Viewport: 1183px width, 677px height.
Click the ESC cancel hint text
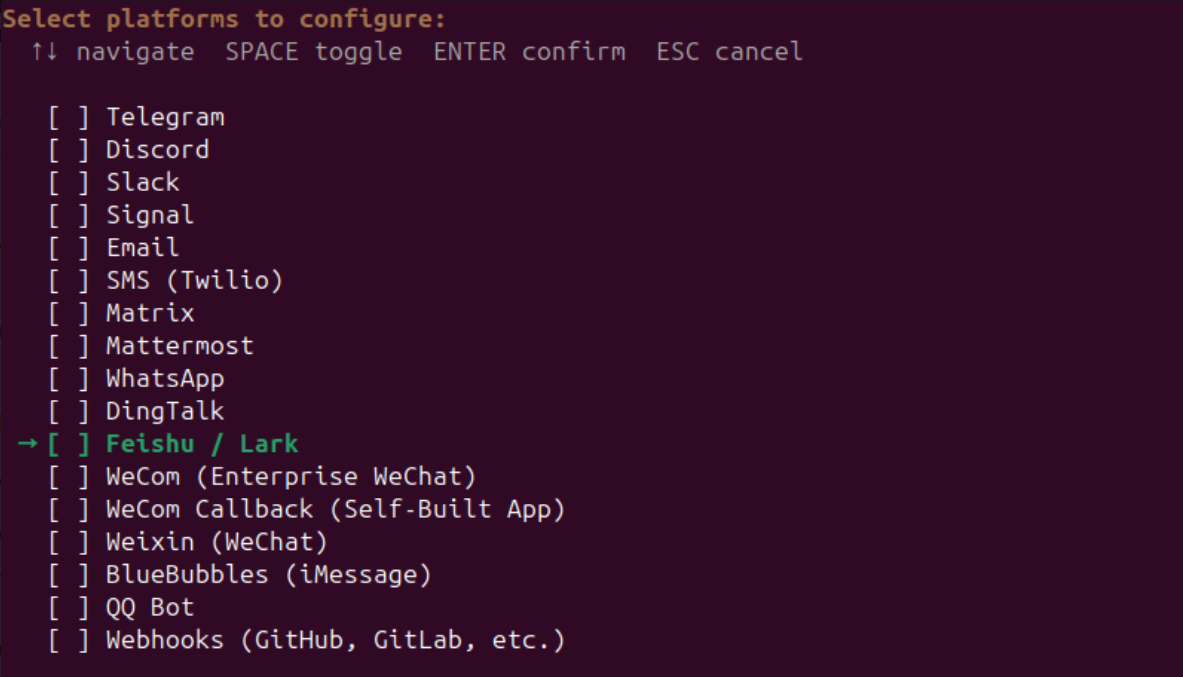point(729,51)
